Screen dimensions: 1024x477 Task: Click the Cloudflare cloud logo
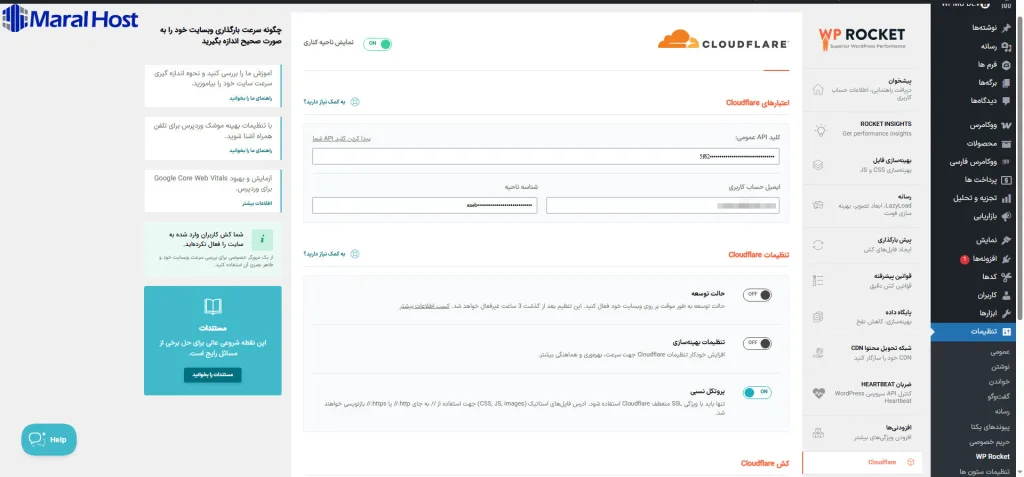[723, 40]
